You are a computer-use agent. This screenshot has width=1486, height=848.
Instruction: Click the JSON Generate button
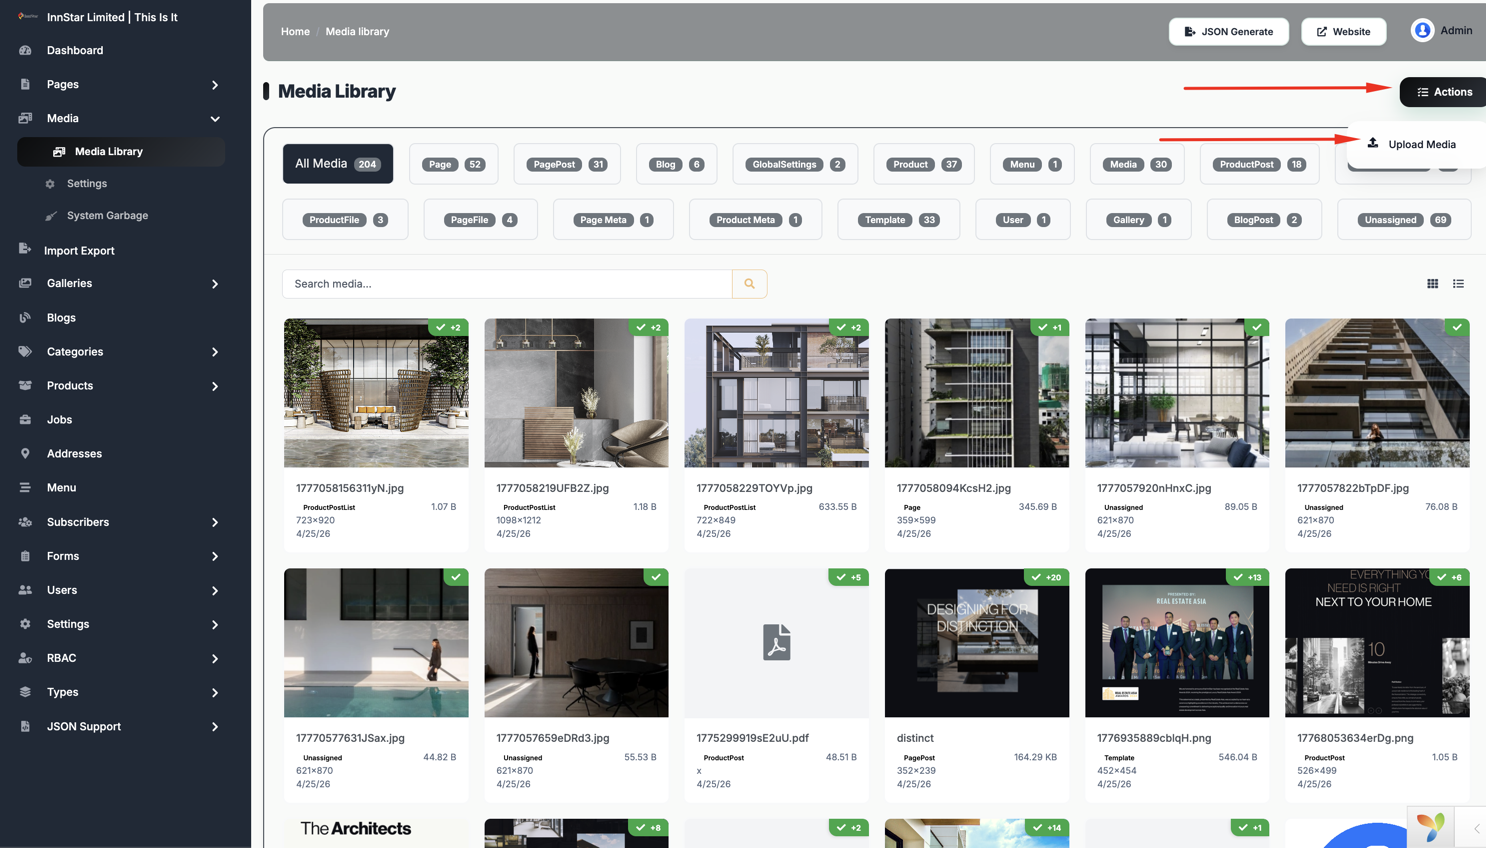click(1229, 31)
